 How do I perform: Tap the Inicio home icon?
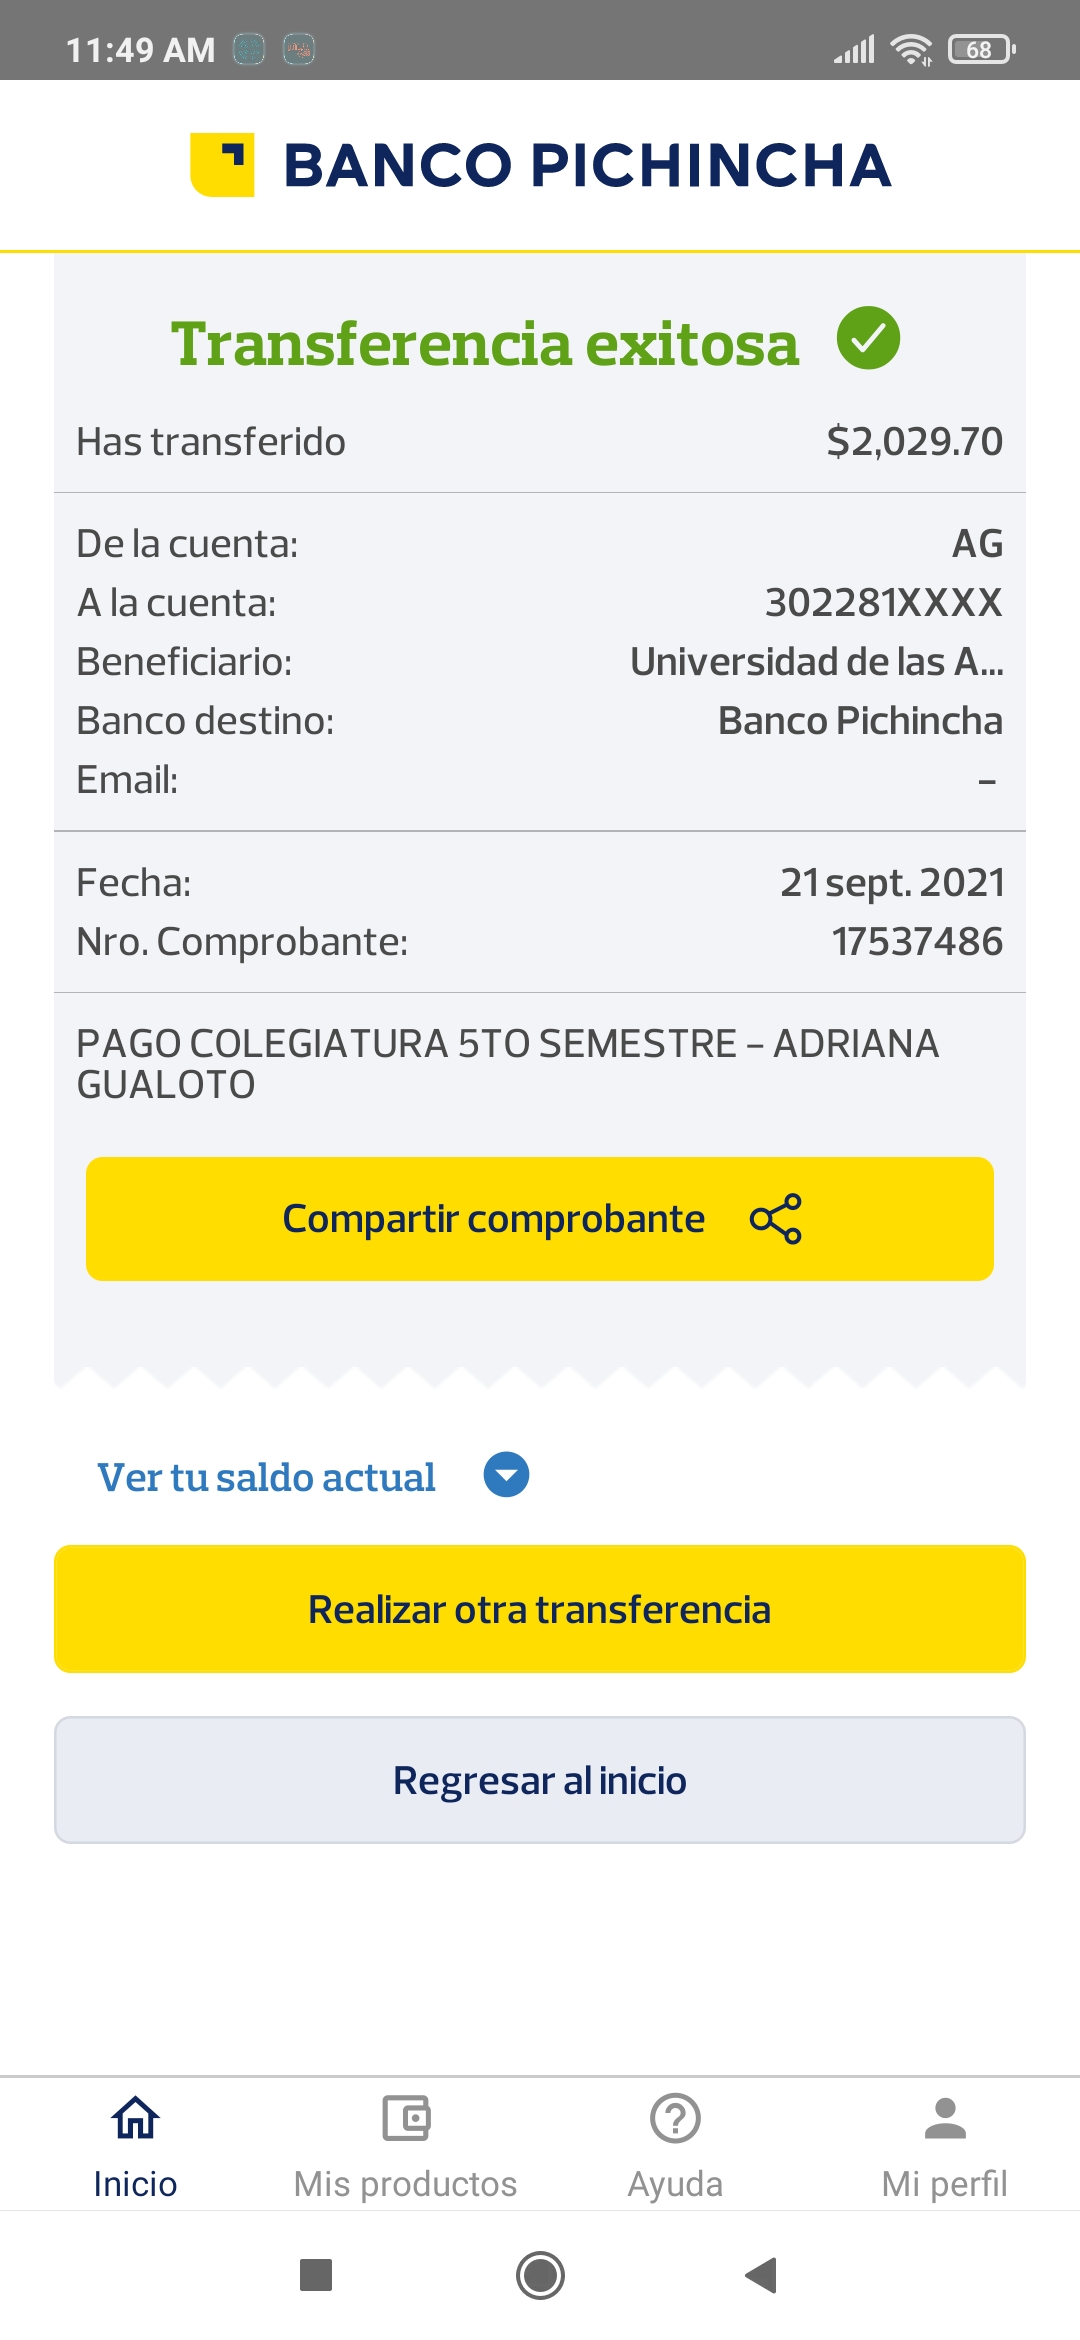[x=135, y=2118]
